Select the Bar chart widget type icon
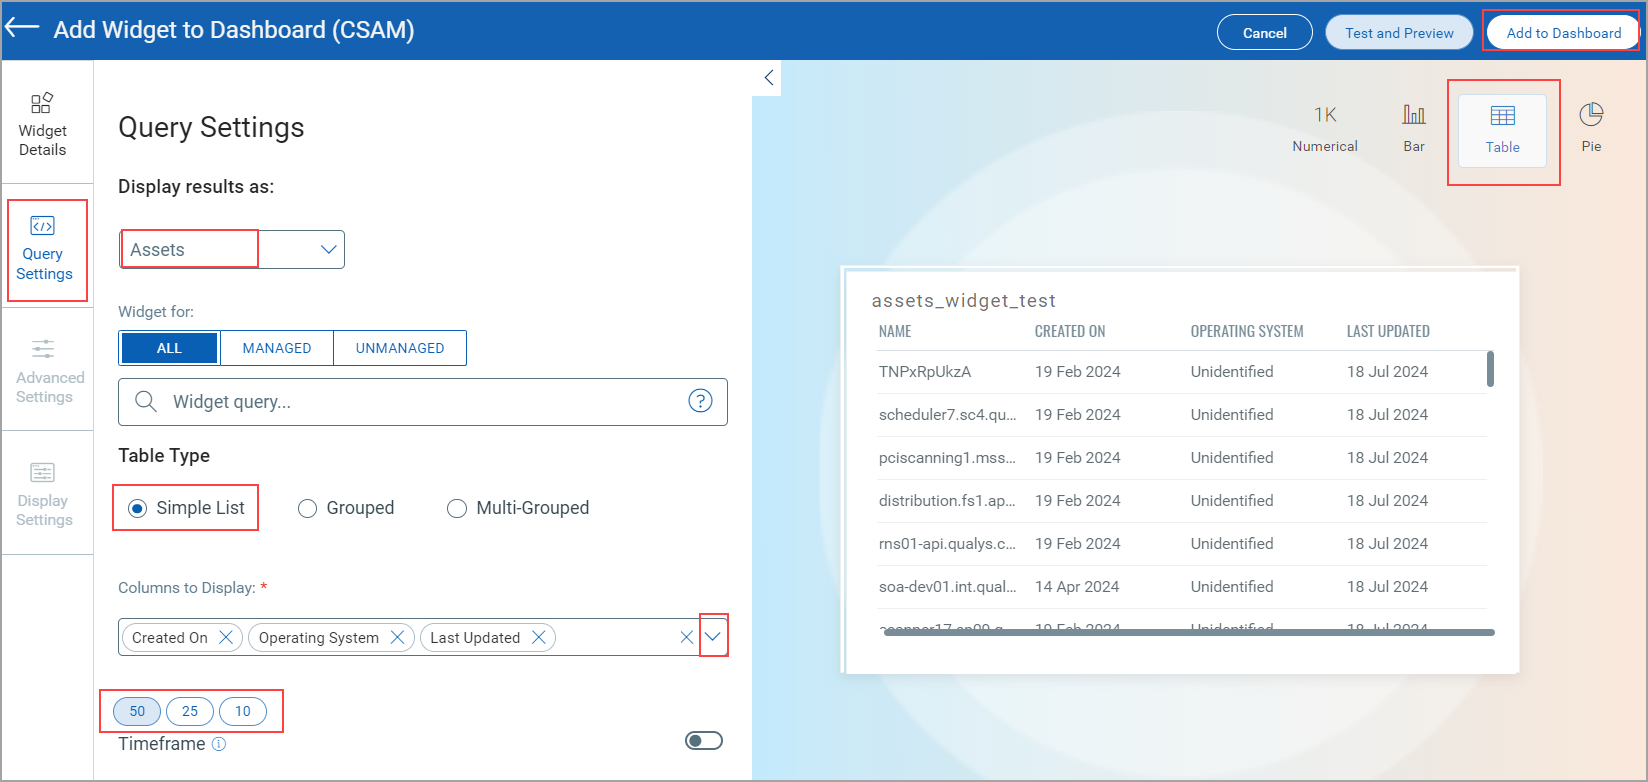Screen dimensions: 1648x782 tap(1414, 129)
